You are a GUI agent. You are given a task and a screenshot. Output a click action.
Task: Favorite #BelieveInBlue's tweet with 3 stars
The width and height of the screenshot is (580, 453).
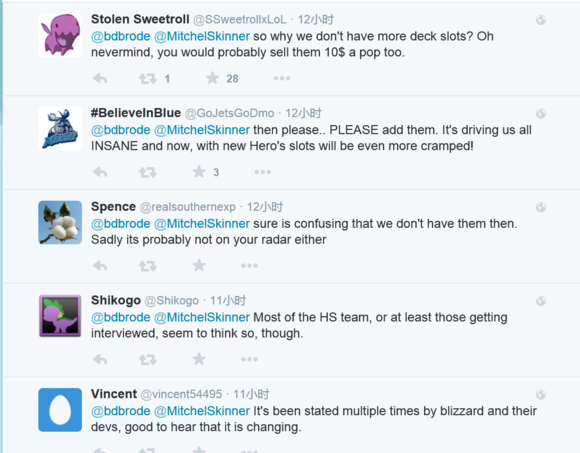coord(199,172)
